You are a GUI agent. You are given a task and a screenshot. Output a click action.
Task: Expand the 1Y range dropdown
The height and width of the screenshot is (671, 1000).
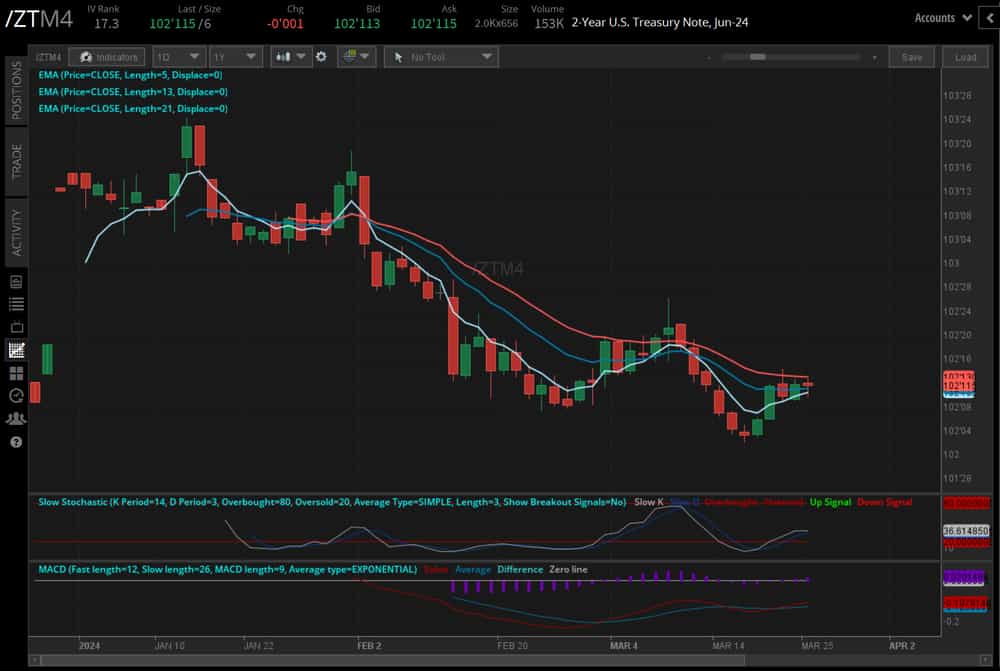click(x=236, y=57)
